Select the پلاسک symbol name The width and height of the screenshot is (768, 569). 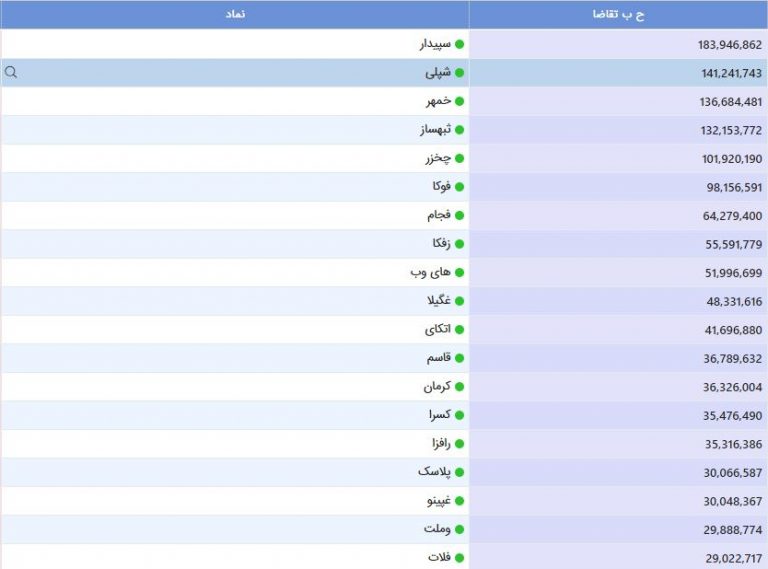coord(434,472)
